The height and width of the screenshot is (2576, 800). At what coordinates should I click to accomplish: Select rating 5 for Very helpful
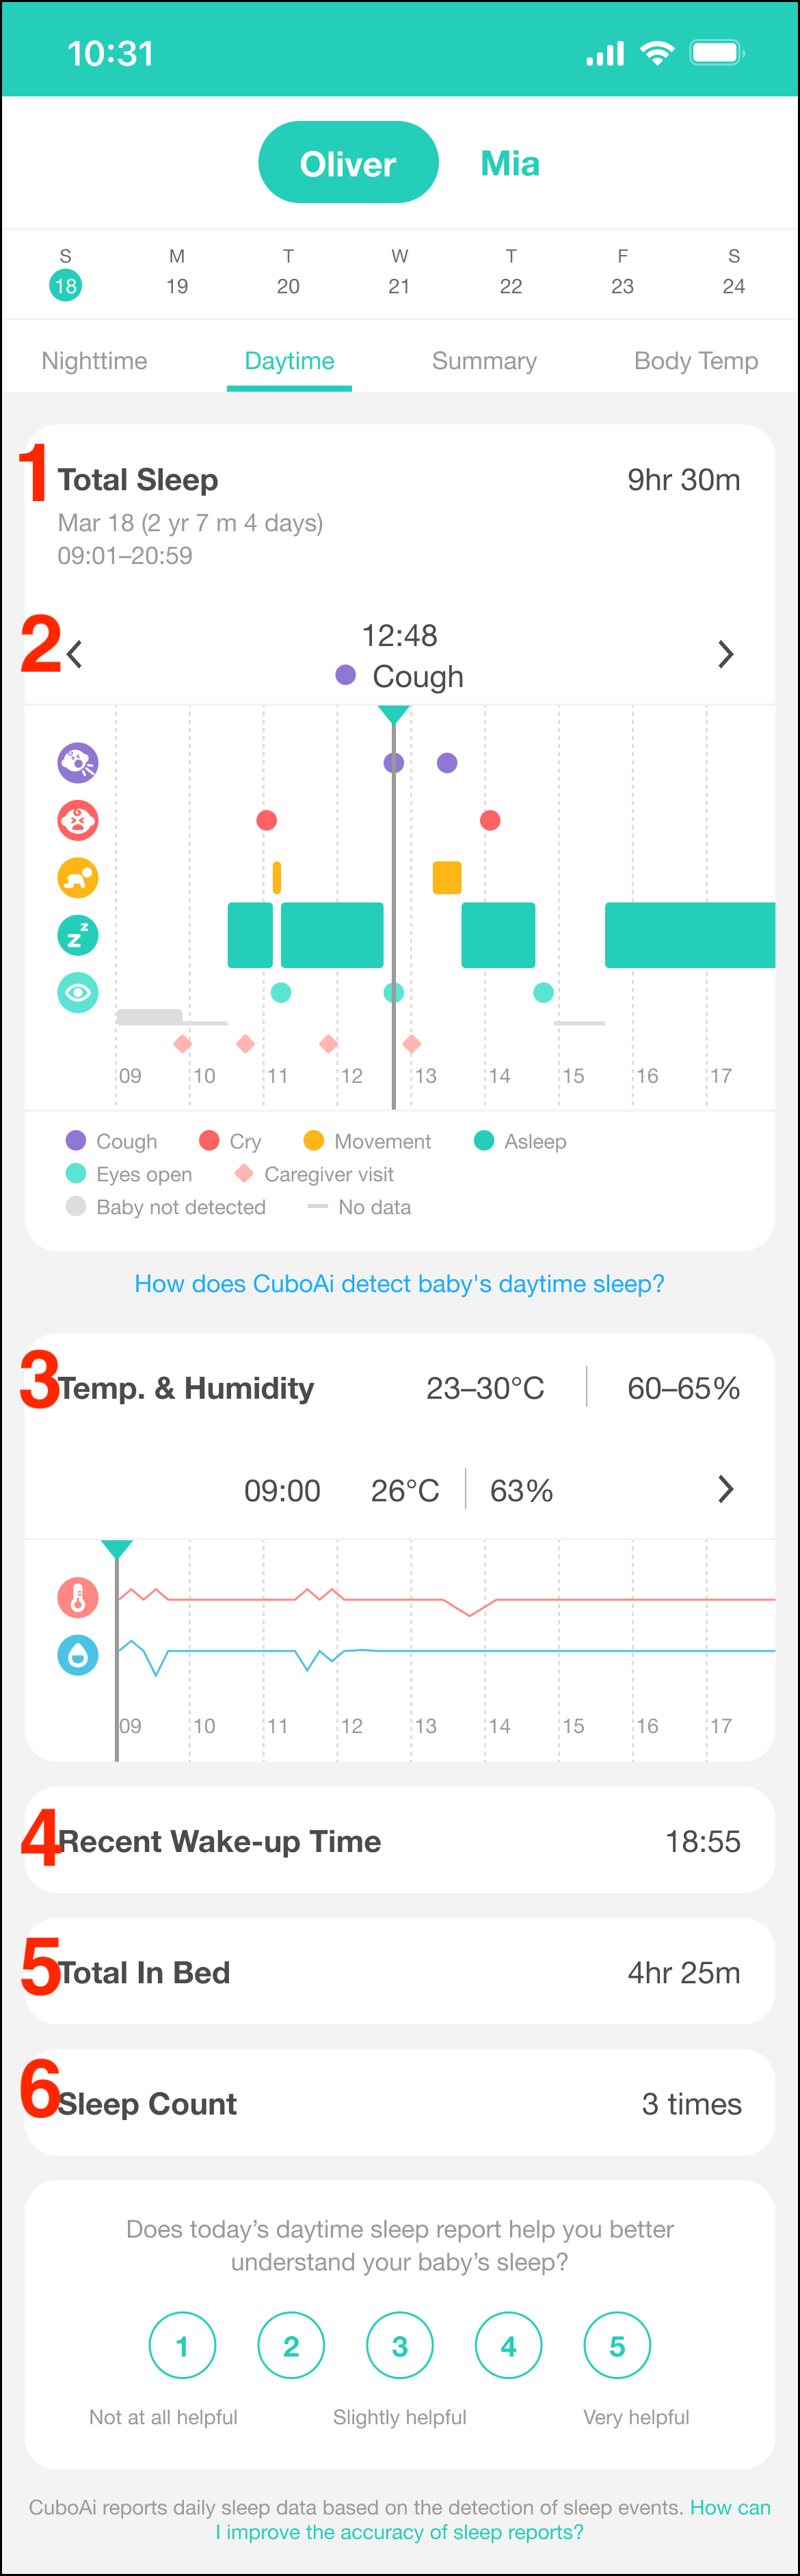click(617, 2345)
